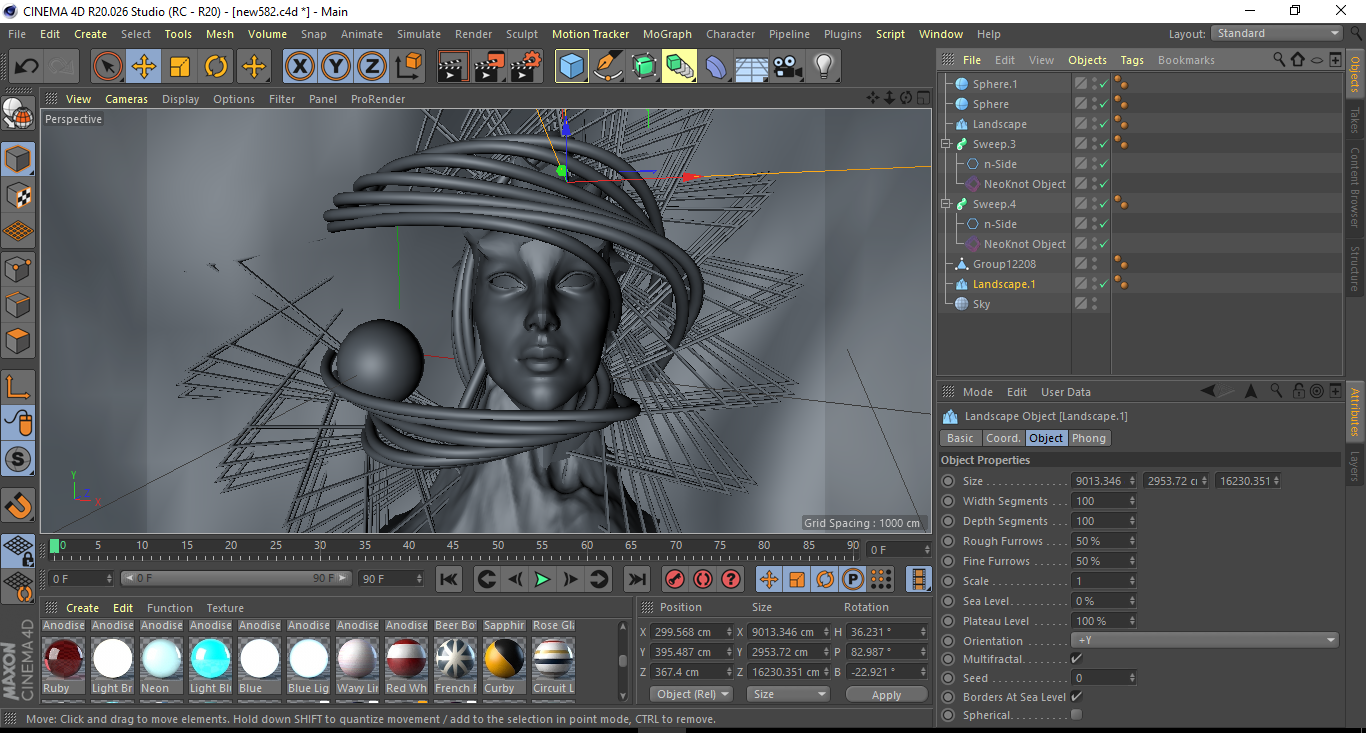Add a floor/environment object
Viewport: 1366px width, 733px height.
pyautogui.click(x=752, y=67)
